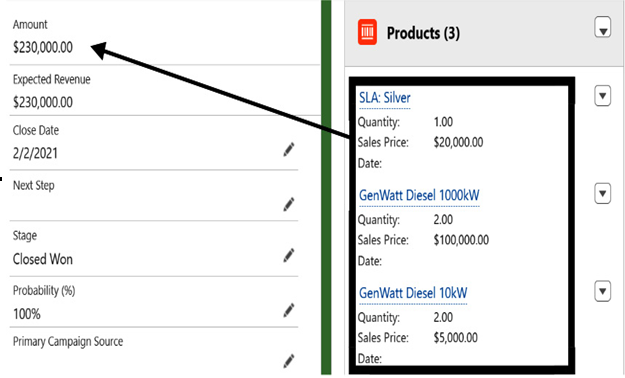Show GenWatt Diesel 10kW row actions dropdown
Image resolution: width=625 pixels, height=378 pixels.
(x=603, y=291)
